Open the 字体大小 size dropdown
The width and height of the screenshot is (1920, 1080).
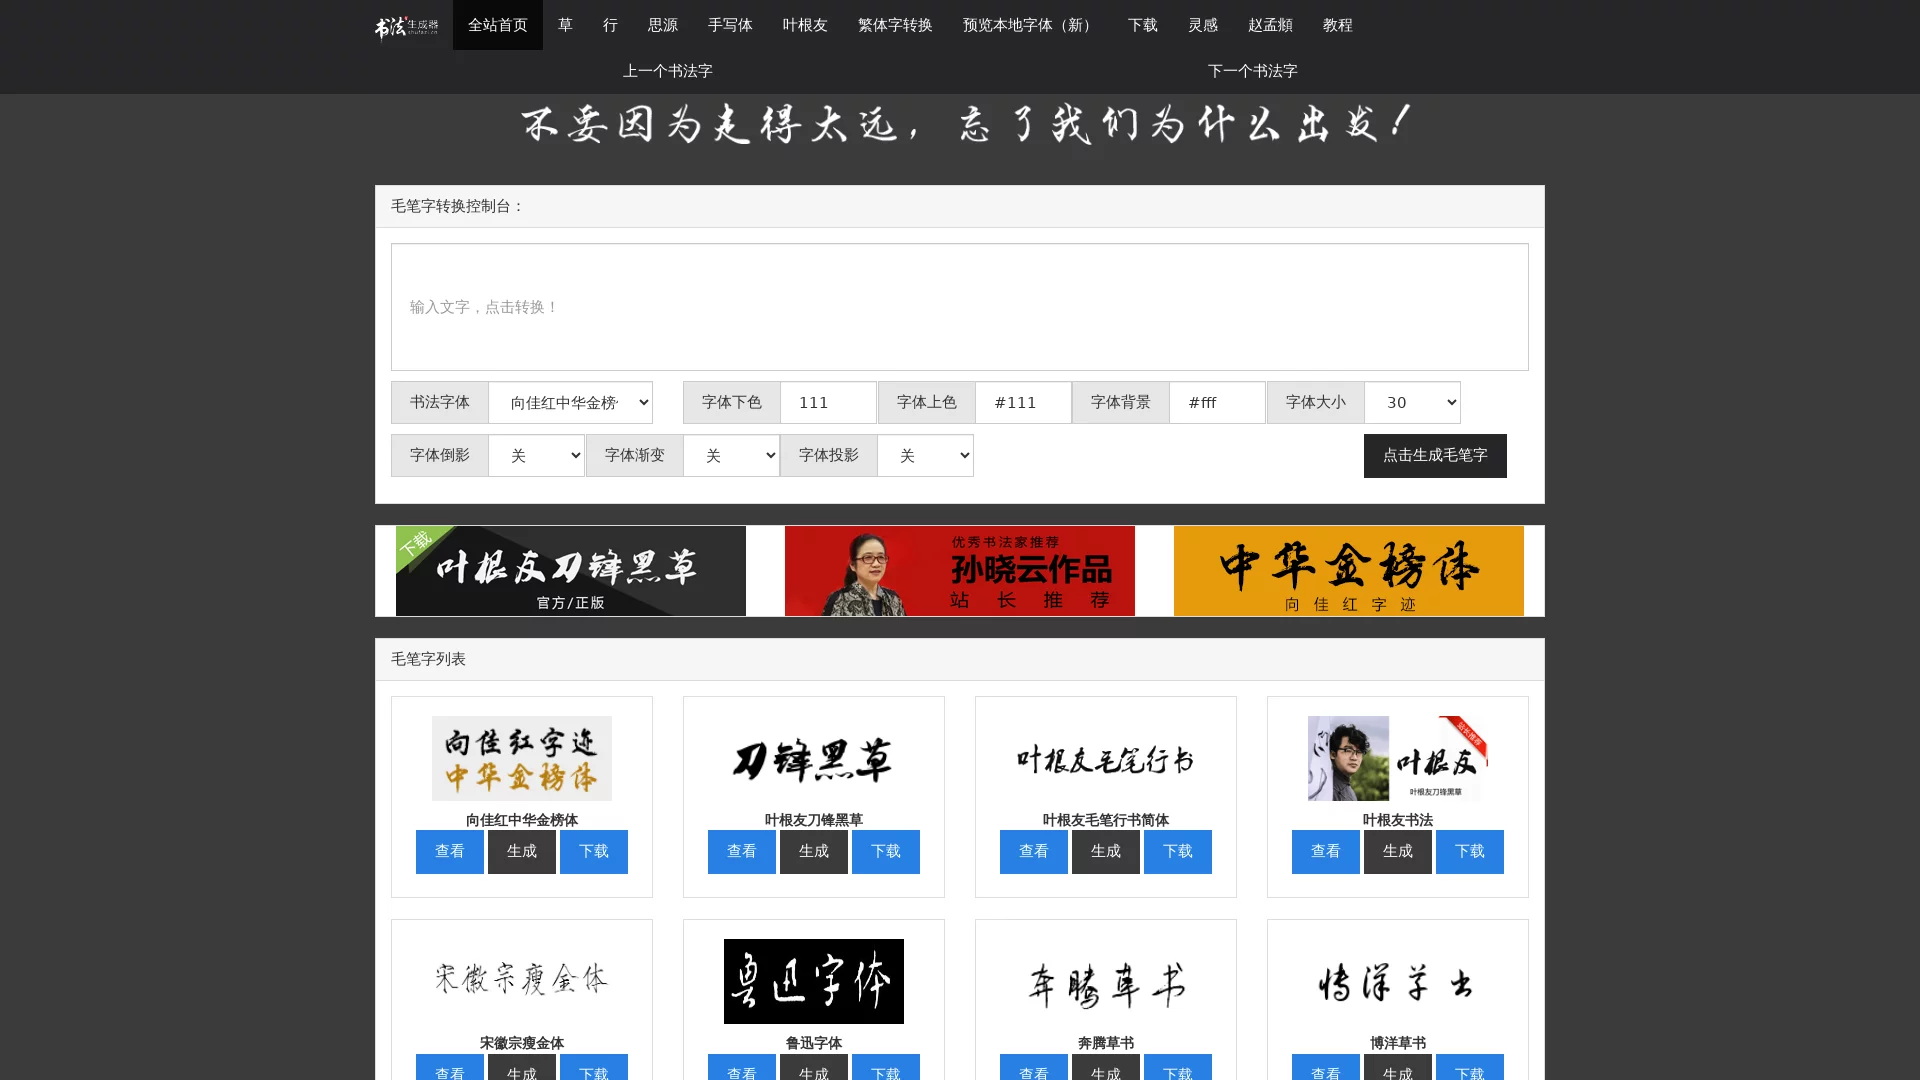pos(1412,402)
